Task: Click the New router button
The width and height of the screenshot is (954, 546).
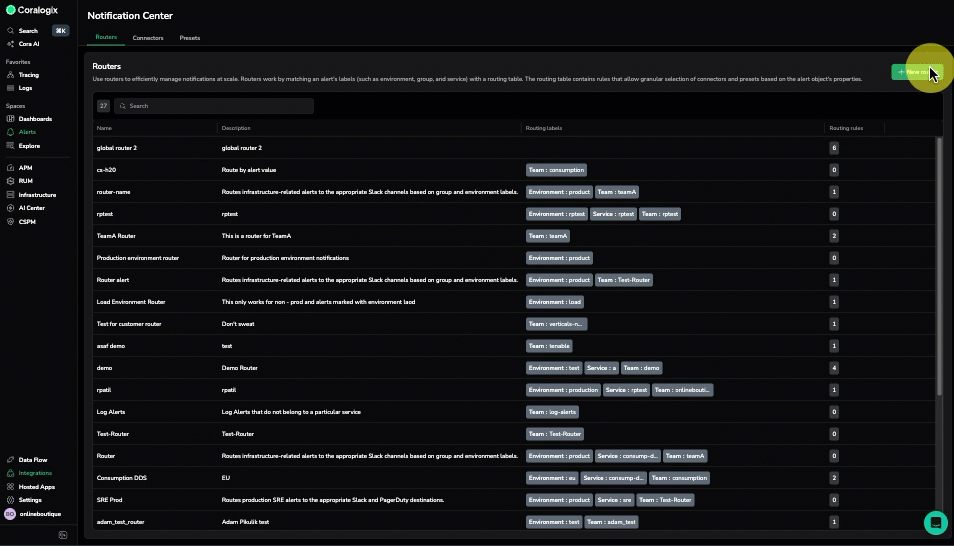Action: 917,72
